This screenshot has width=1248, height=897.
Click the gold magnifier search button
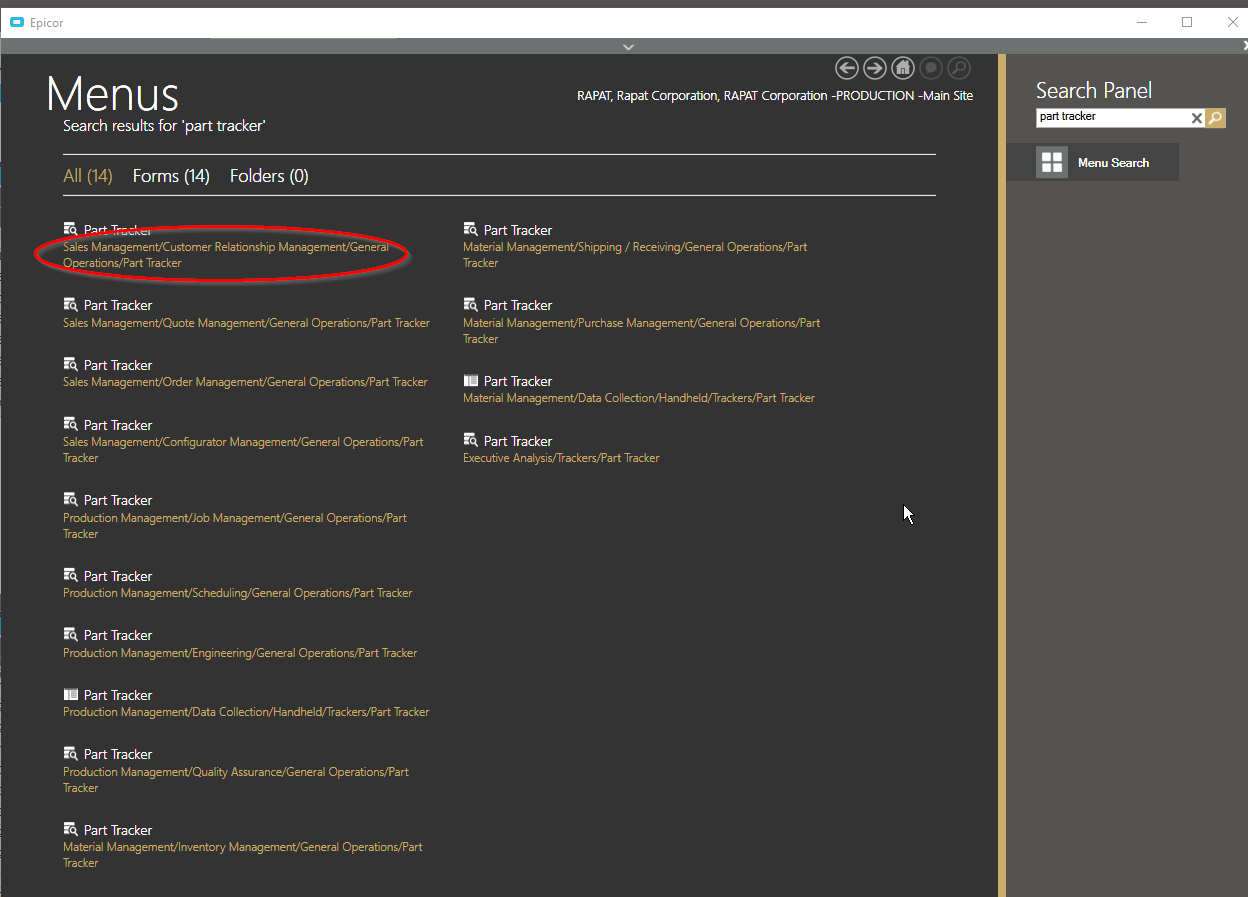[x=1215, y=118]
